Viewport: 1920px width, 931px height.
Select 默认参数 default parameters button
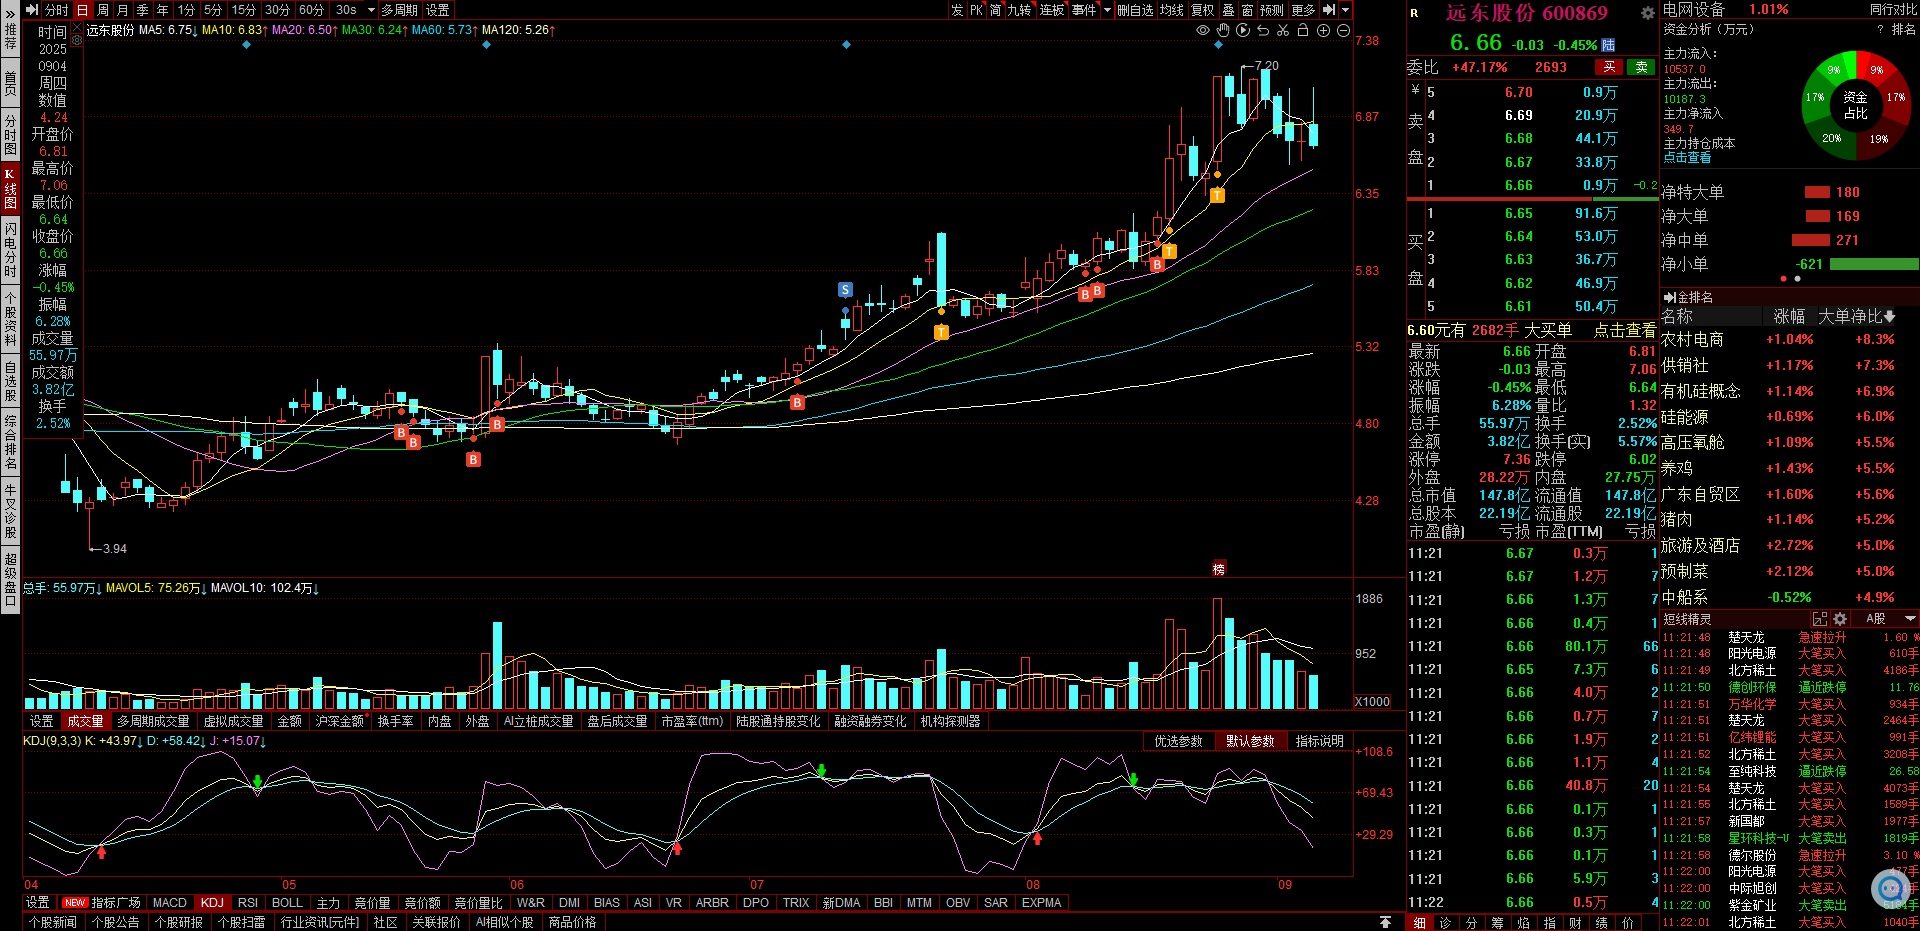pos(1250,741)
